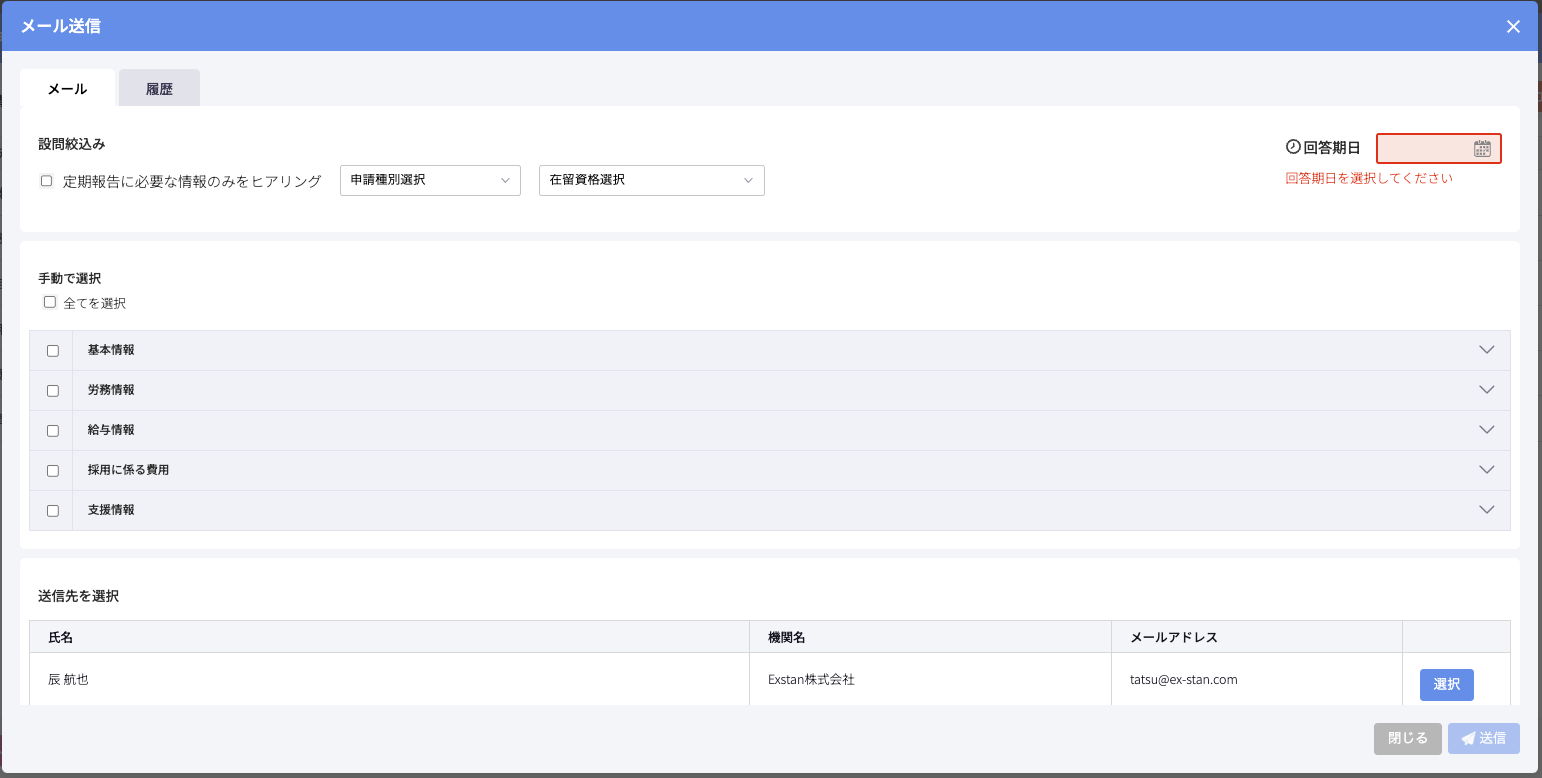
Task: Tick the 基本情報 checkbox
Action: [x=53, y=351]
